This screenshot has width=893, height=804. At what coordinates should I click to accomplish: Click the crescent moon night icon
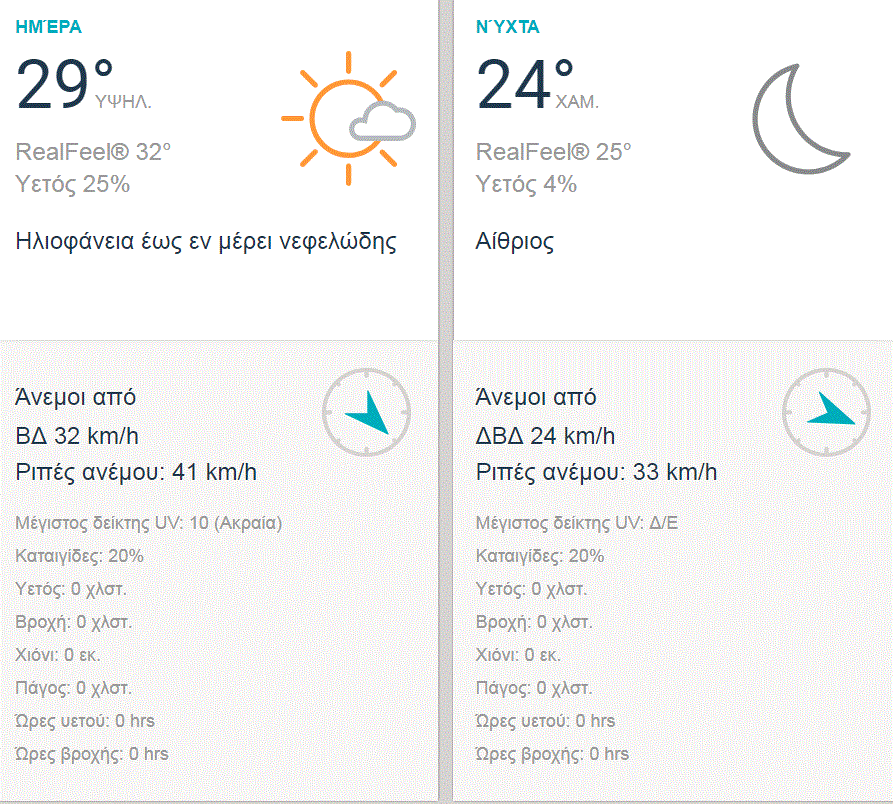pyautogui.click(x=800, y=118)
